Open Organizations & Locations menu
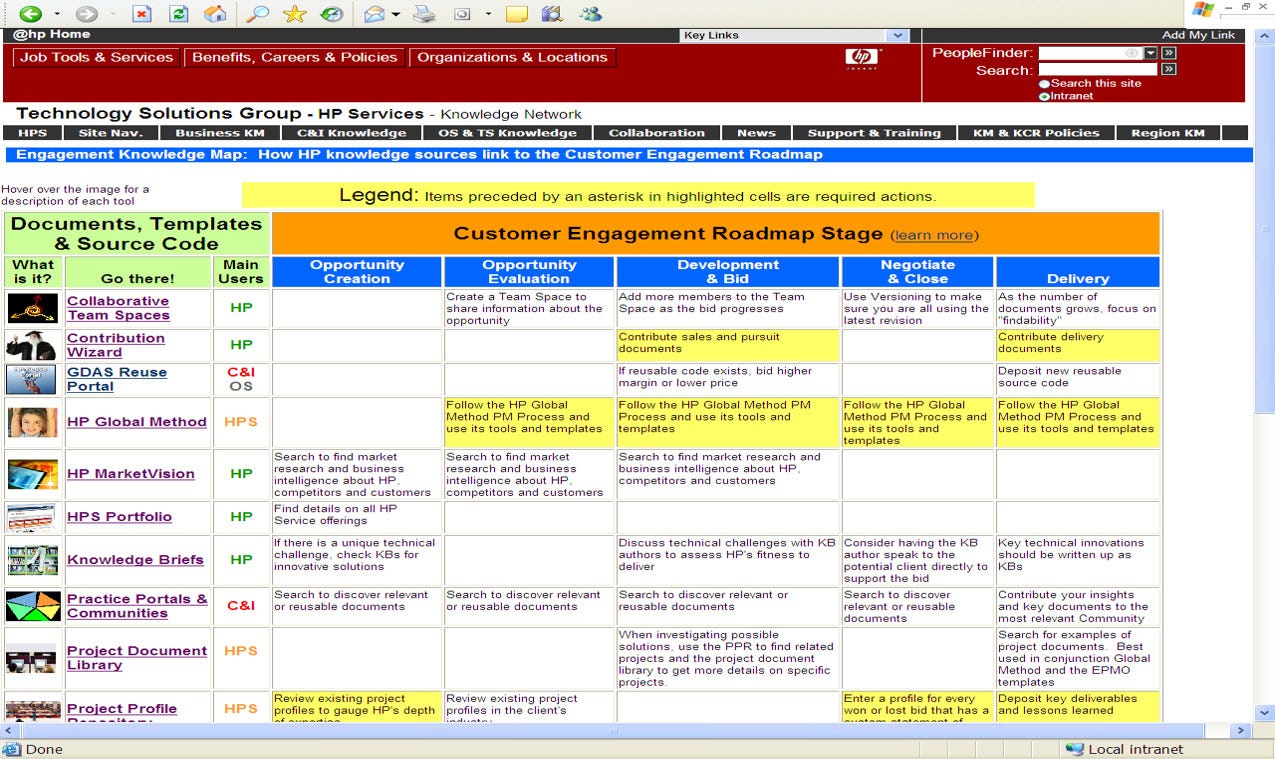The image size is (1275, 759). [x=512, y=57]
